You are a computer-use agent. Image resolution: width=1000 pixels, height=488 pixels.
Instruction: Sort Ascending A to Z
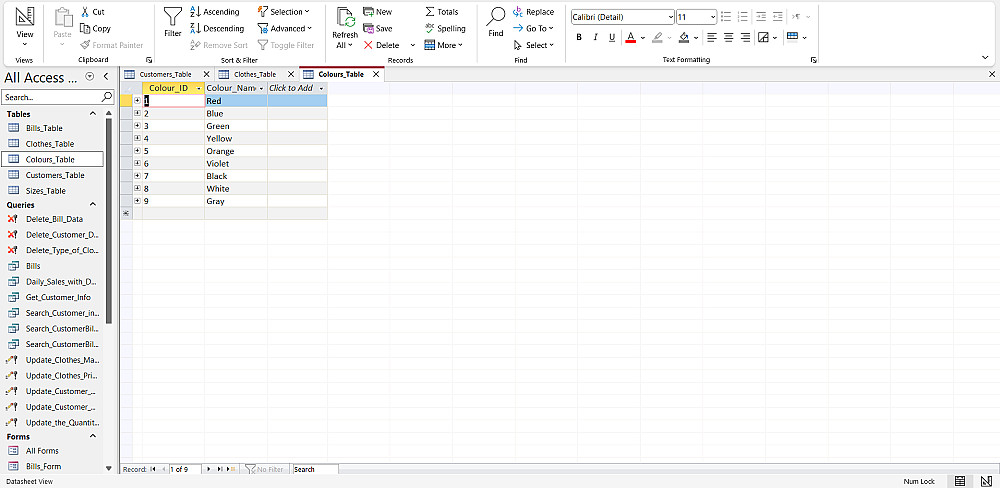tap(215, 12)
